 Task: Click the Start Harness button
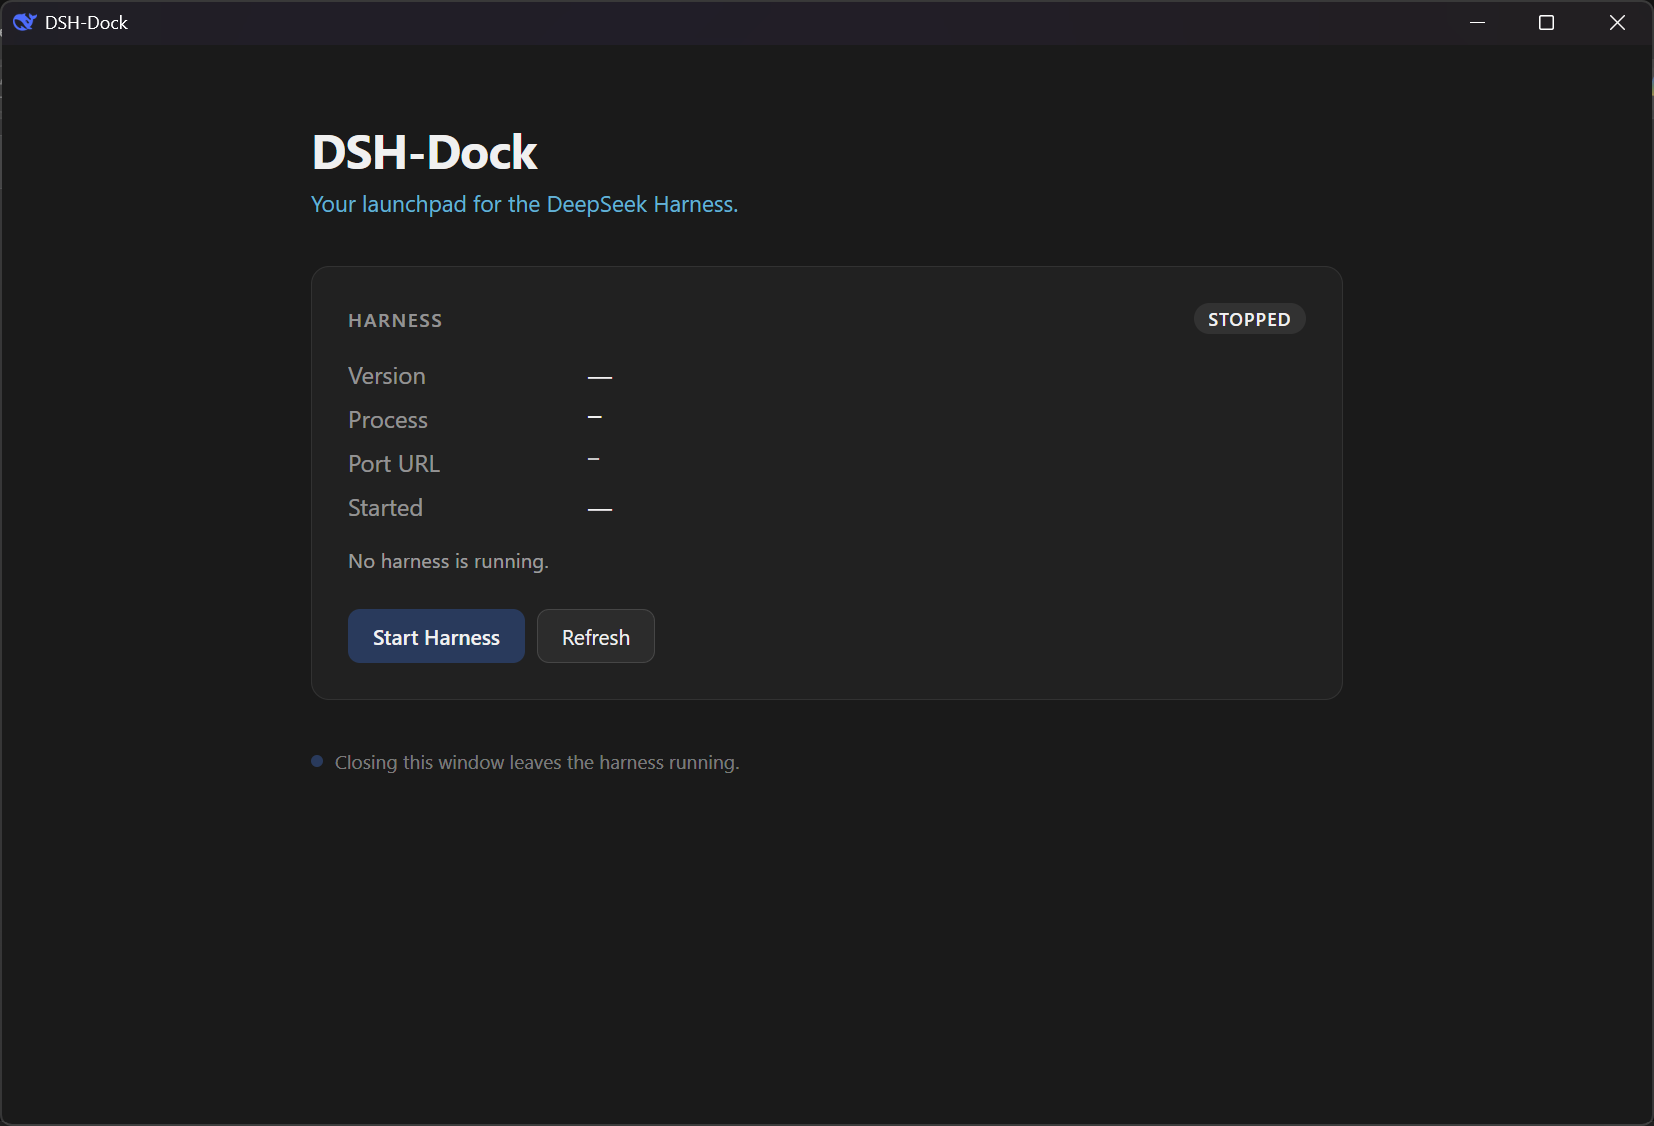pyautogui.click(x=436, y=636)
